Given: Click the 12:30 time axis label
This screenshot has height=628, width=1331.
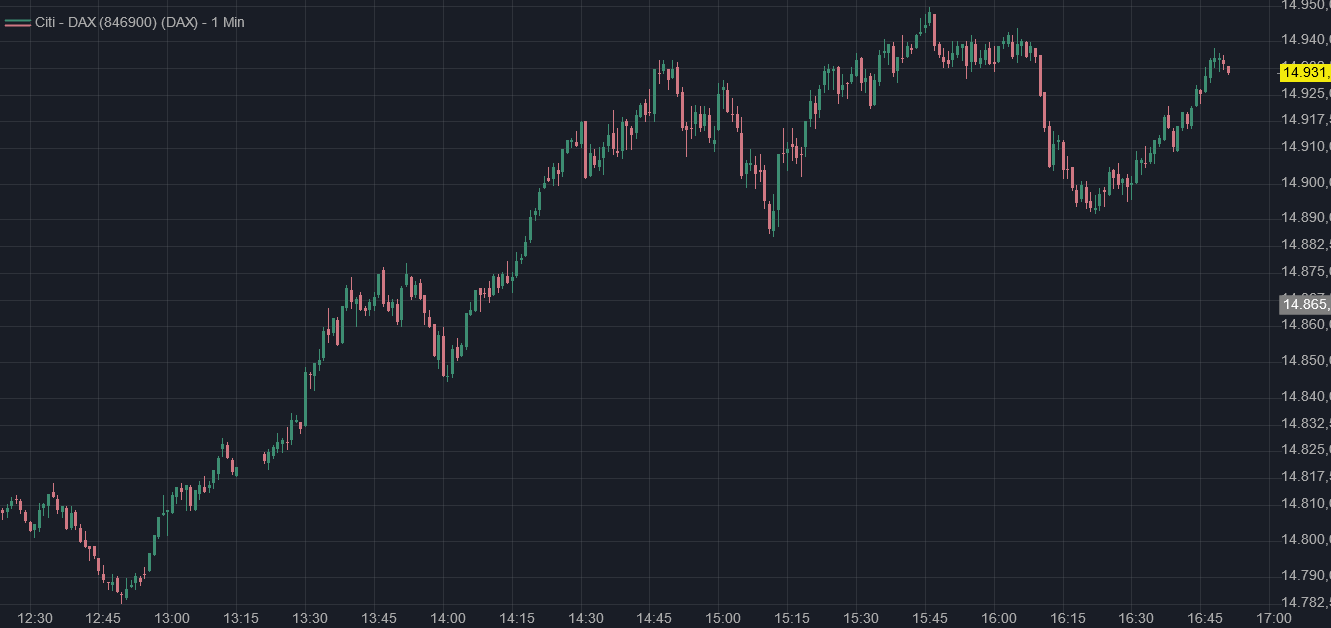Looking at the screenshot, I should point(36,619).
